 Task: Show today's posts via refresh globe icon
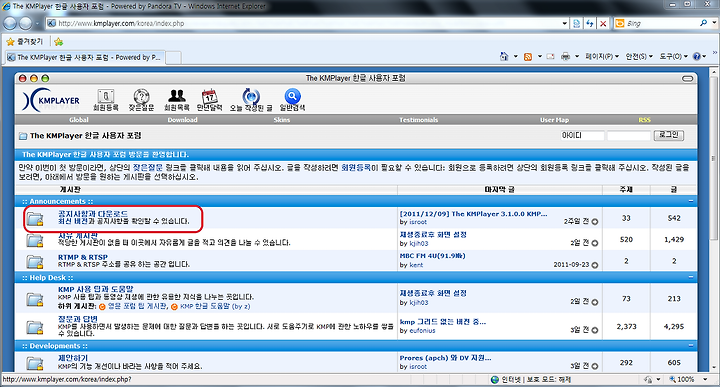(x=251, y=96)
